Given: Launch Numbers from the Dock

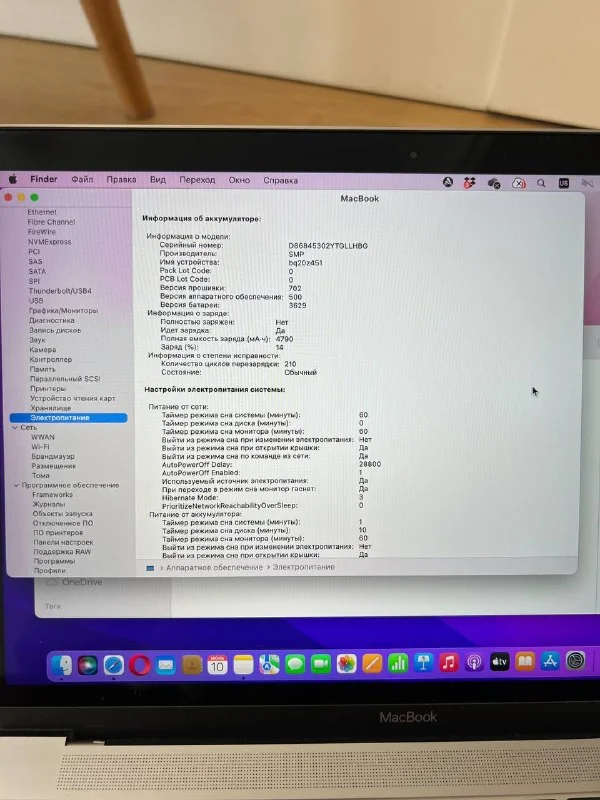Looking at the screenshot, I should click(x=397, y=663).
